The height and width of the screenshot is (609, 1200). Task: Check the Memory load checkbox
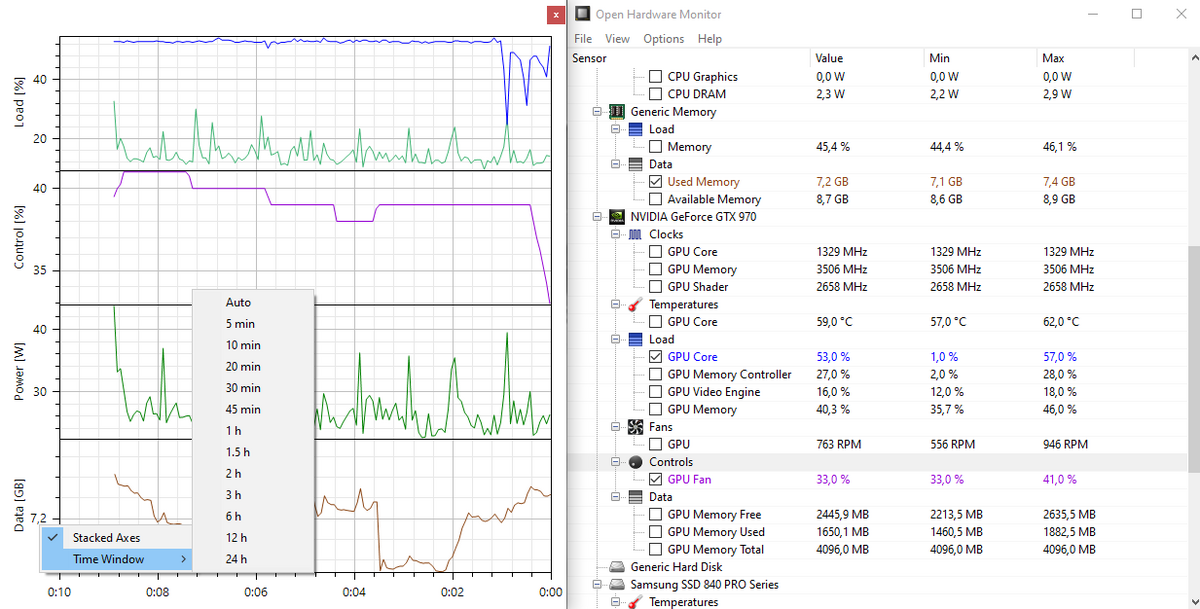[655, 147]
